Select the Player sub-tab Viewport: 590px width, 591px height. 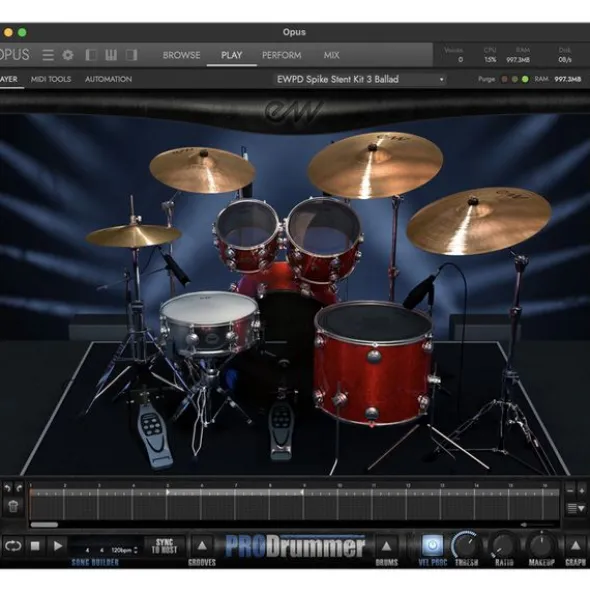[x=9, y=79]
